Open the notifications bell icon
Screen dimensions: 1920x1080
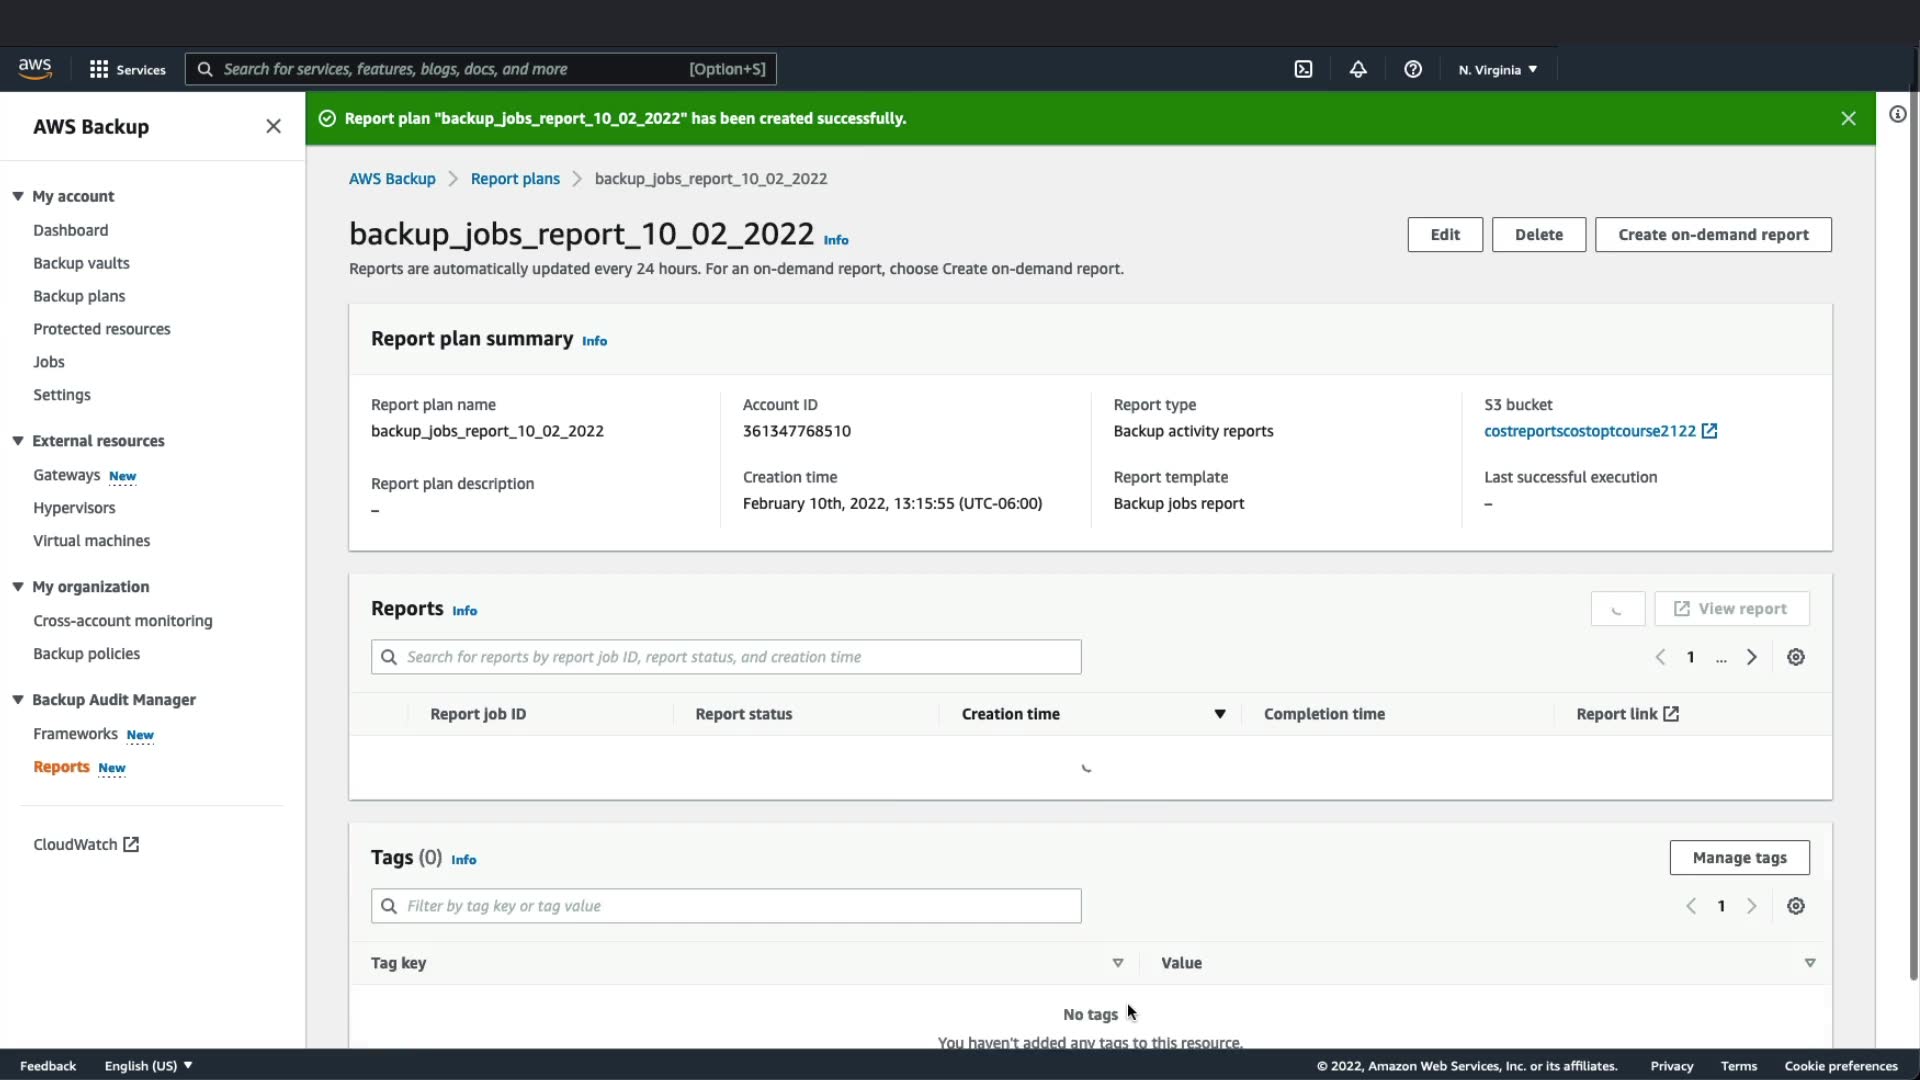(x=1358, y=69)
